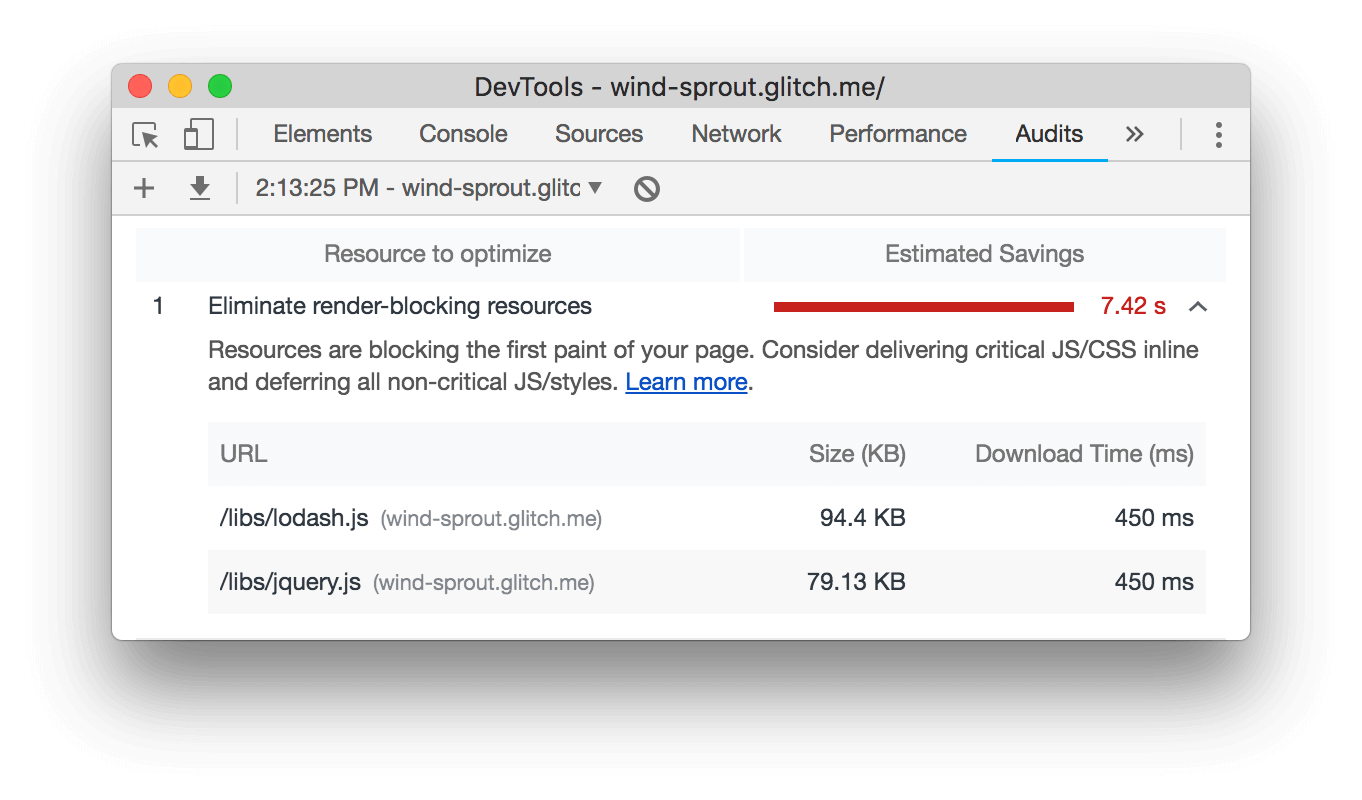The height and width of the screenshot is (800, 1362).
Task: Show more tabs with the double chevron
Action: click(1134, 135)
